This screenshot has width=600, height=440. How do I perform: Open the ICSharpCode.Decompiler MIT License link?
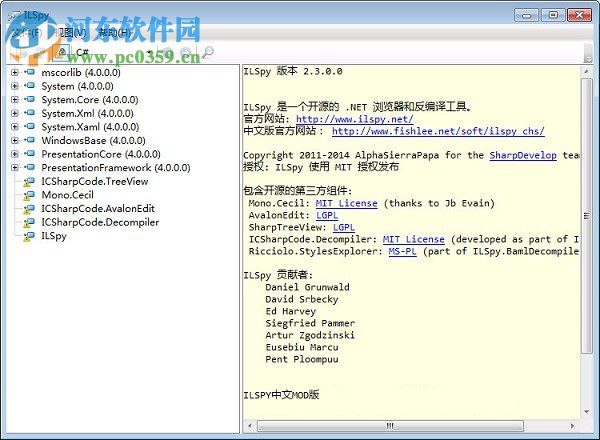click(x=414, y=240)
